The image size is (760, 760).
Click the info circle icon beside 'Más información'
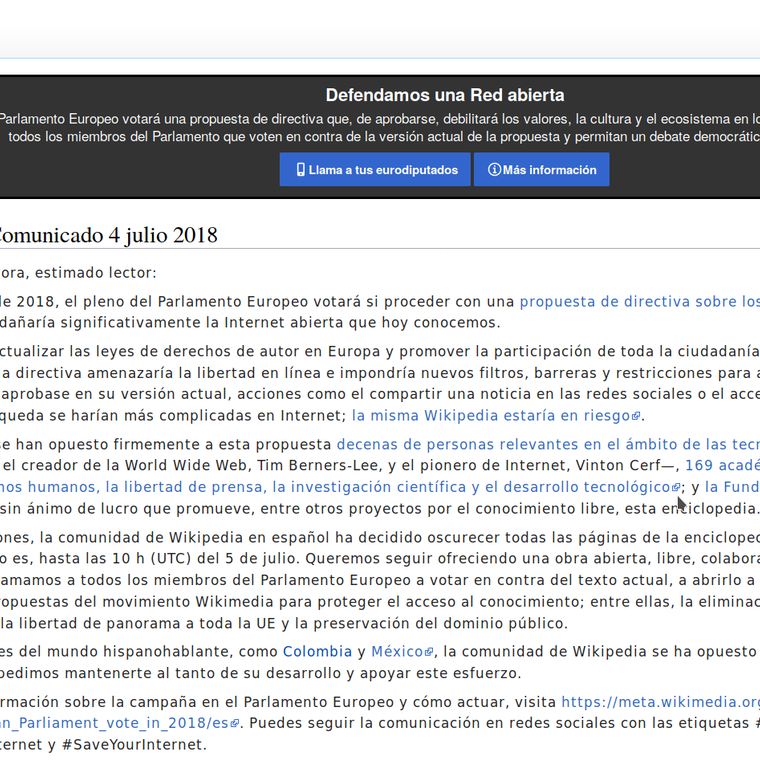point(494,170)
